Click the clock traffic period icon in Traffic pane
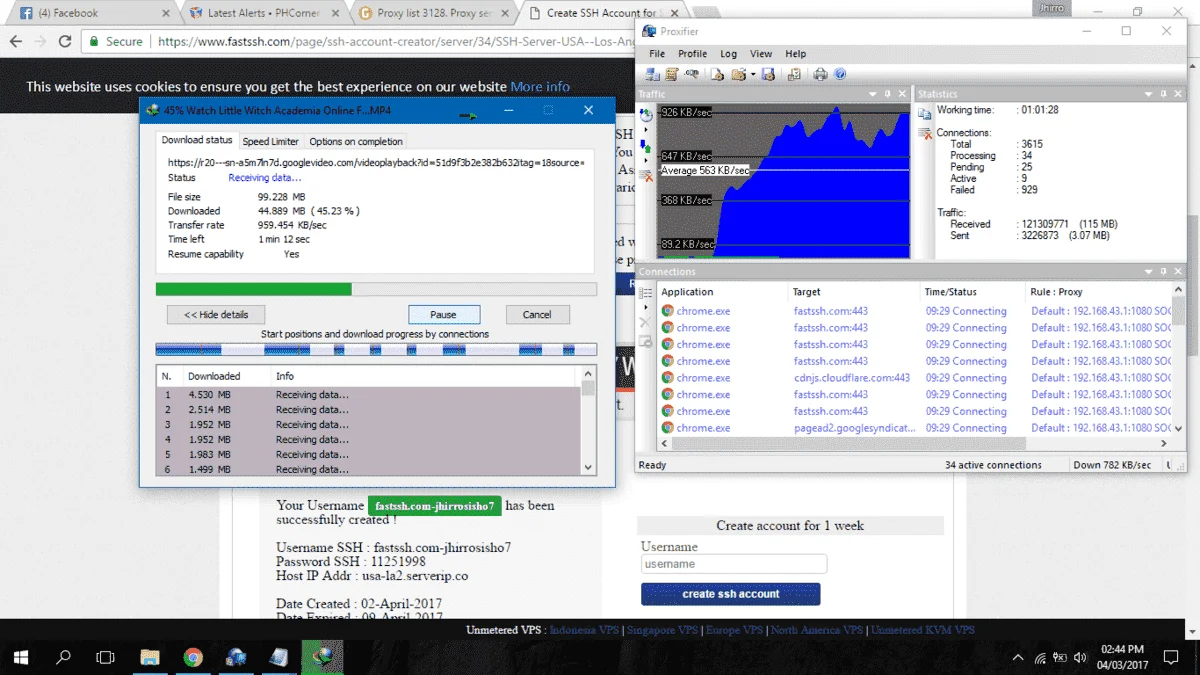The height and width of the screenshot is (675, 1200). pos(646,115)
